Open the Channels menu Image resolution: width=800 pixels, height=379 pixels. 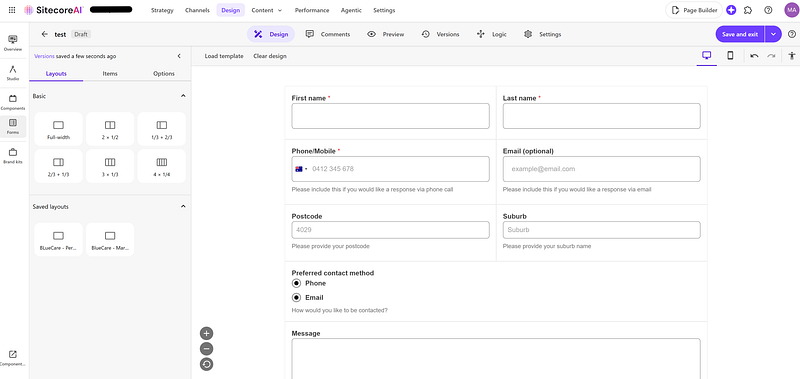coord(197,10)
